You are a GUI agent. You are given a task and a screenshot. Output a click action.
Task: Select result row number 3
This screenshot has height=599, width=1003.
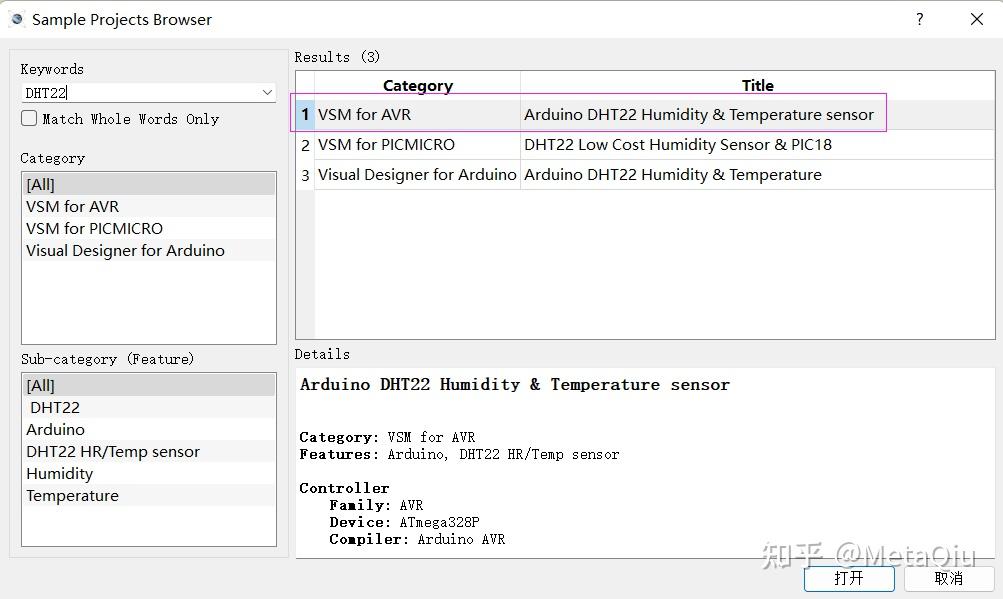coord(305,175)
